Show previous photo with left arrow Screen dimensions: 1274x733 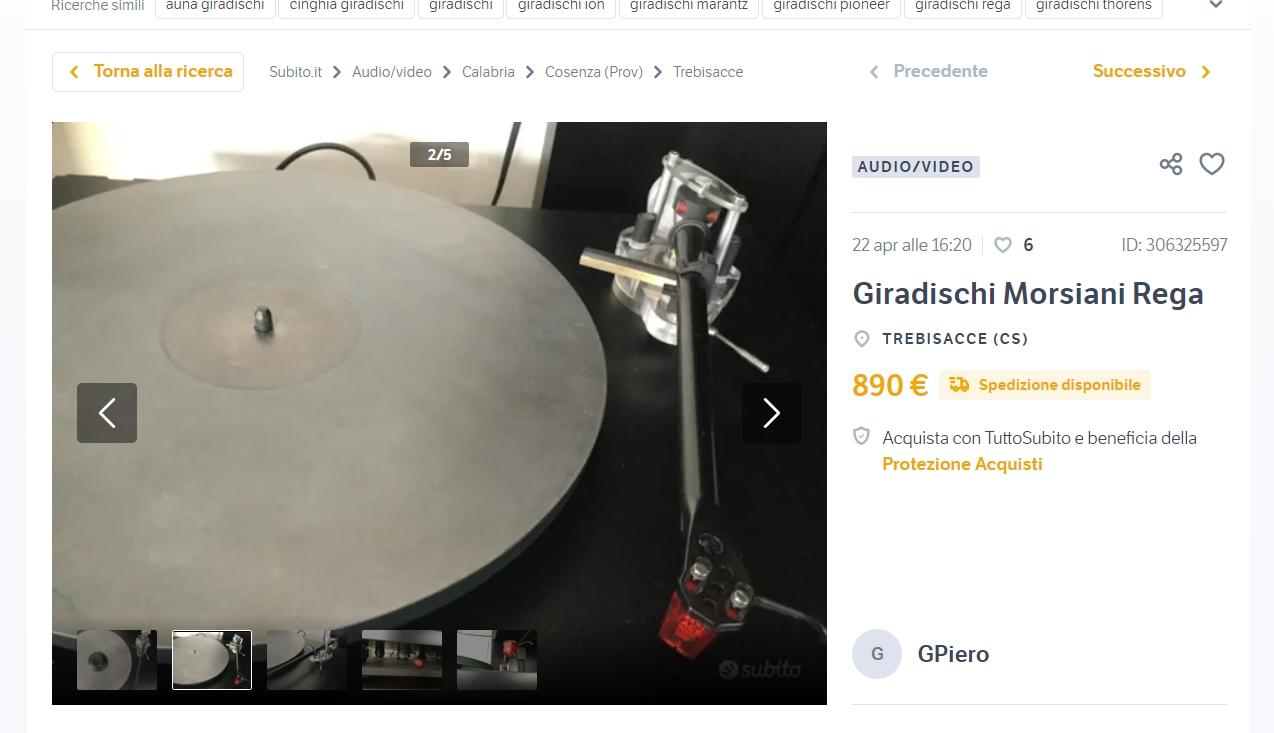(x=107, y=413)
